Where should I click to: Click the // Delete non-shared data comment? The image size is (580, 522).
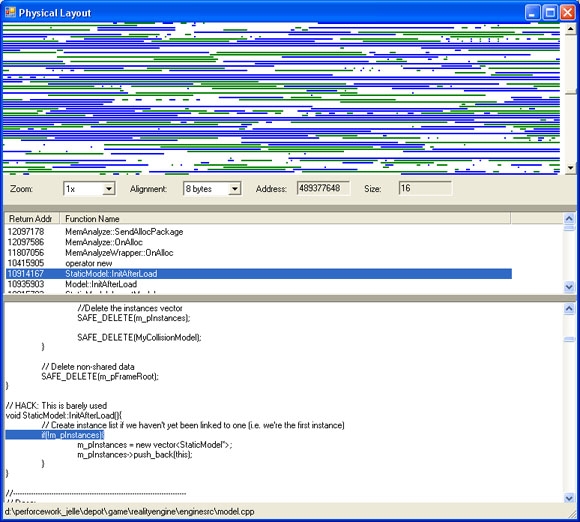(x=88, y=367)
